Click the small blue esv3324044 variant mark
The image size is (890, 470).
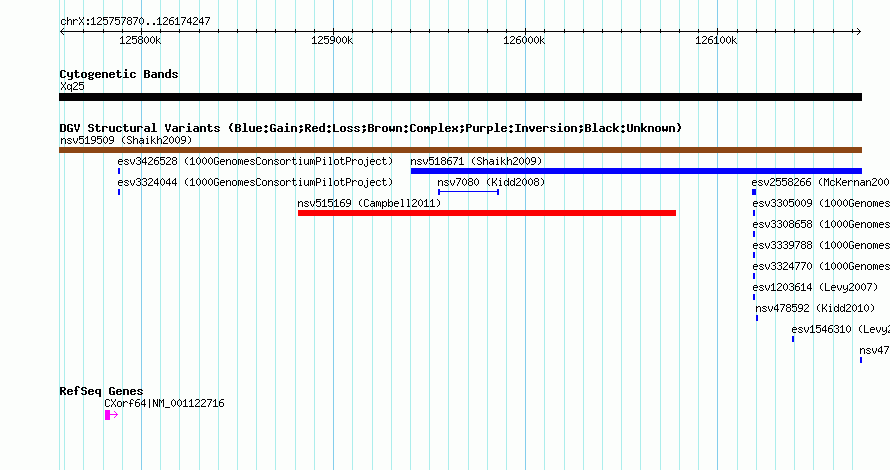(x=119, y=192)
